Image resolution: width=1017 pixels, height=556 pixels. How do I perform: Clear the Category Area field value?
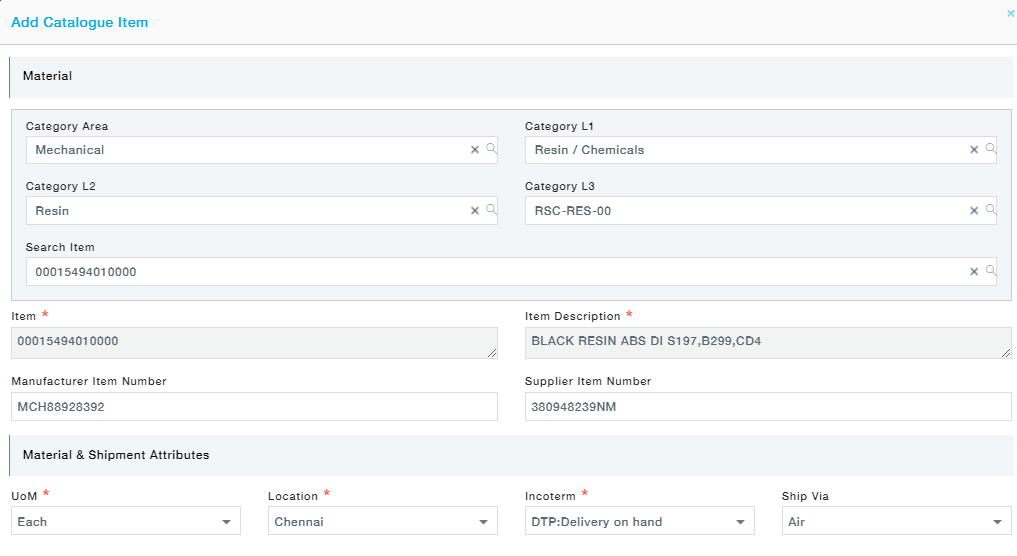click(x=475, y=150)
